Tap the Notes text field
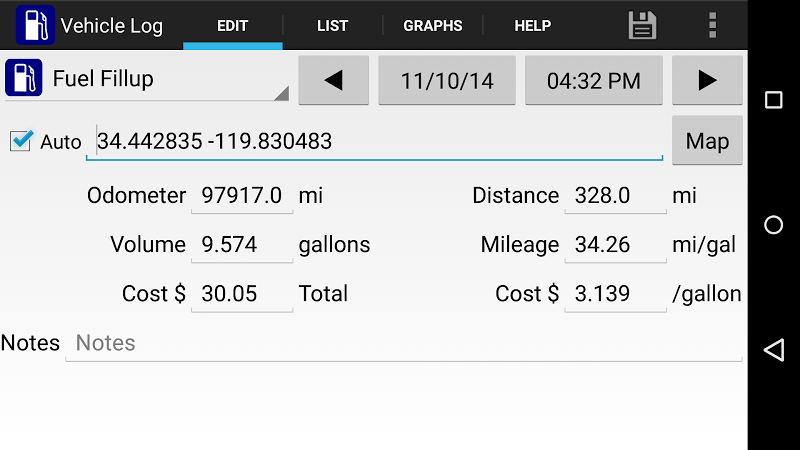 tap(403, 343)
